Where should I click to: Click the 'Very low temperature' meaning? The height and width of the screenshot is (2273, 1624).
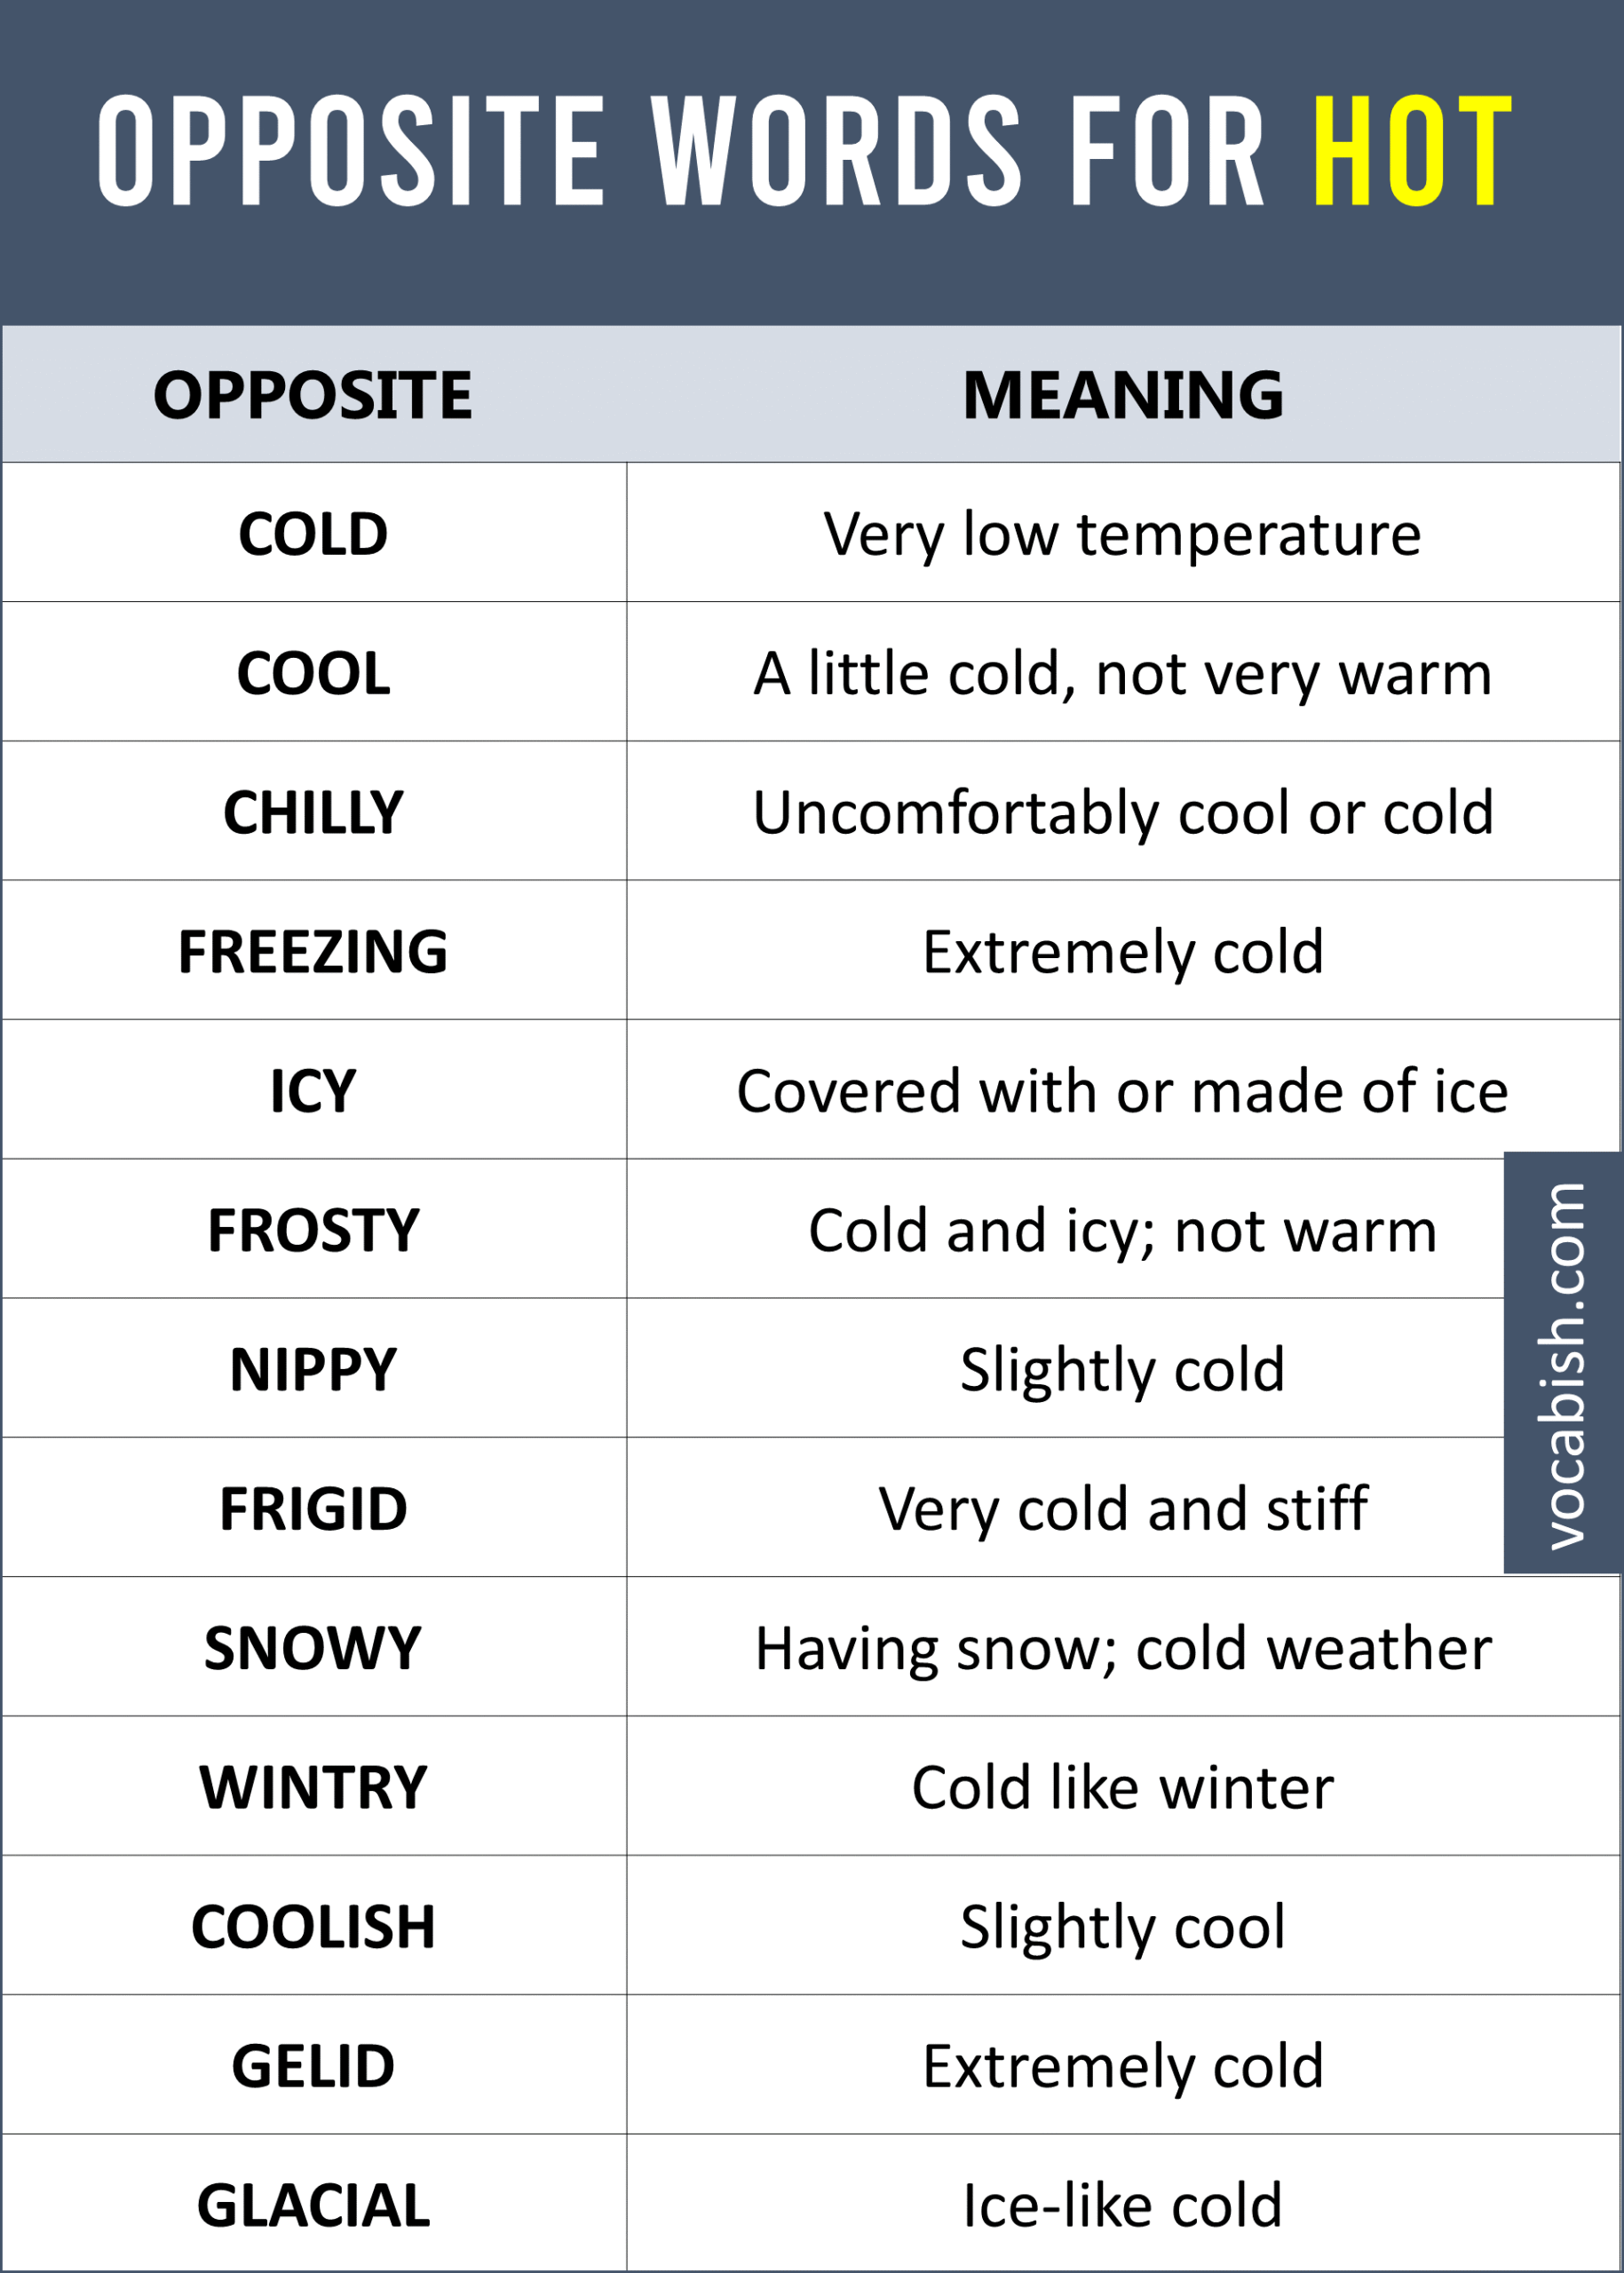(1123, 535)
